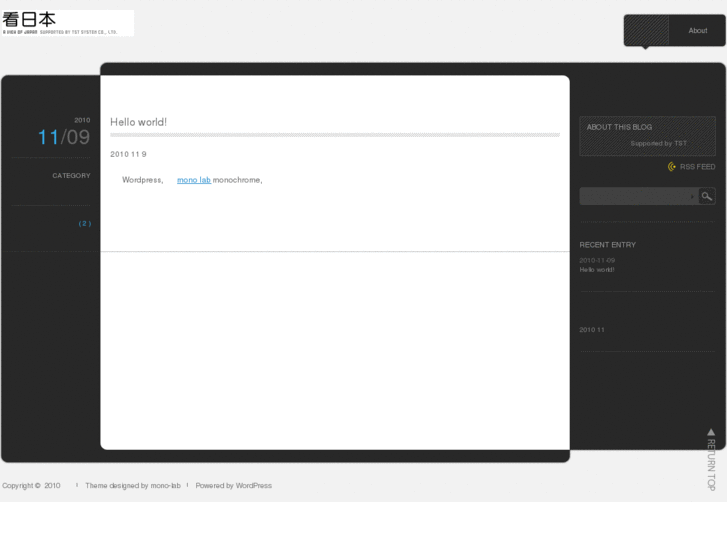Focus the sidebar search input field
The height and width of the screenshot is (545, 727).
click(x=639, y=196)
